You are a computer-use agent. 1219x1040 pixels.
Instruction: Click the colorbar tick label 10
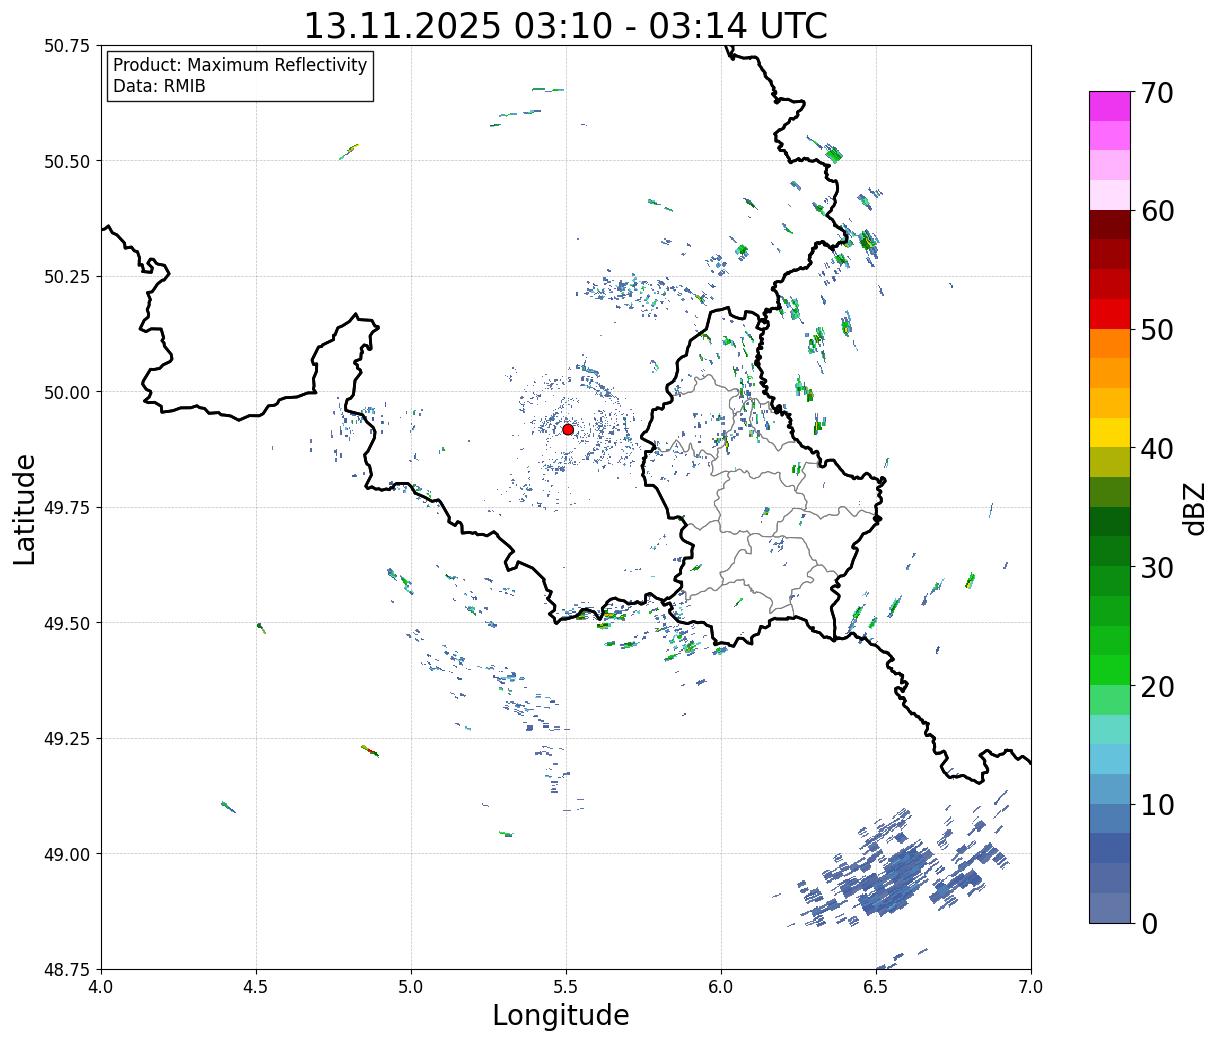pos(1157,805)
